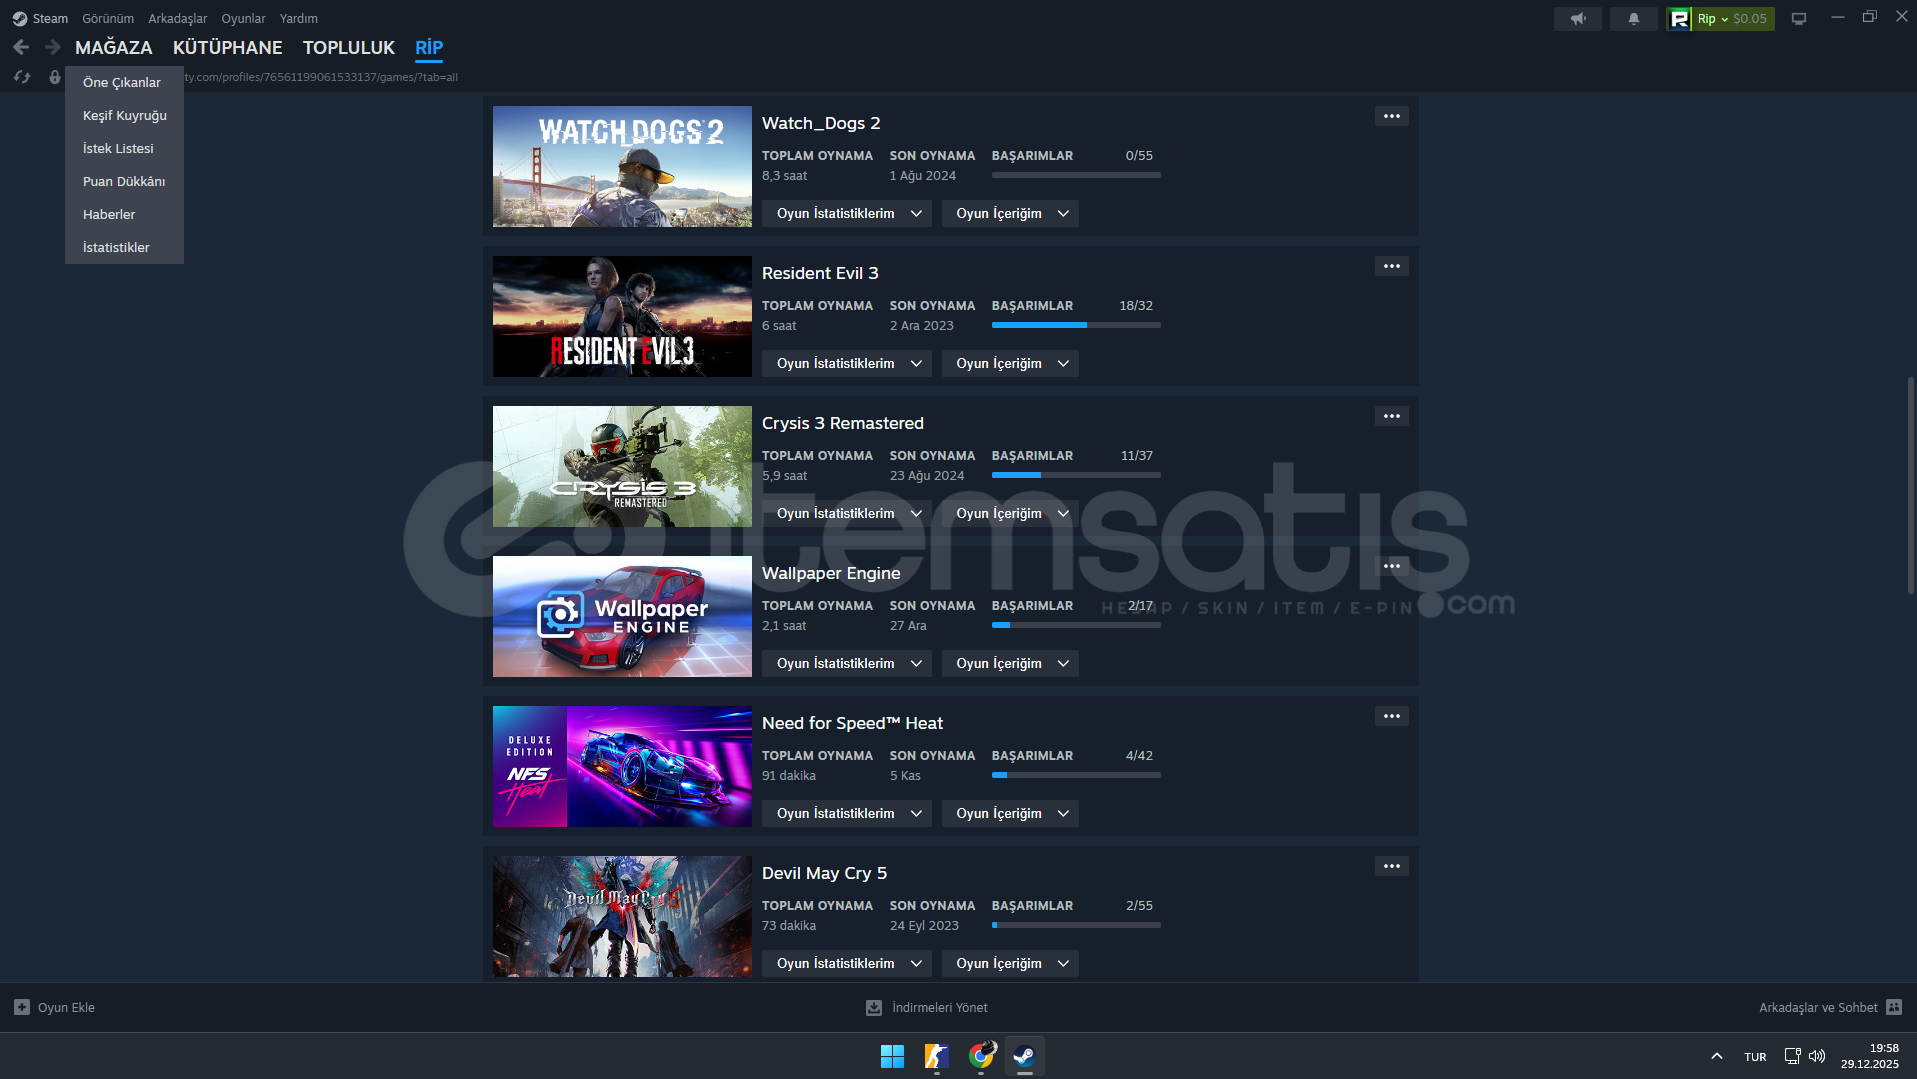Click the Oyun Ekle plus icon

22,1007
